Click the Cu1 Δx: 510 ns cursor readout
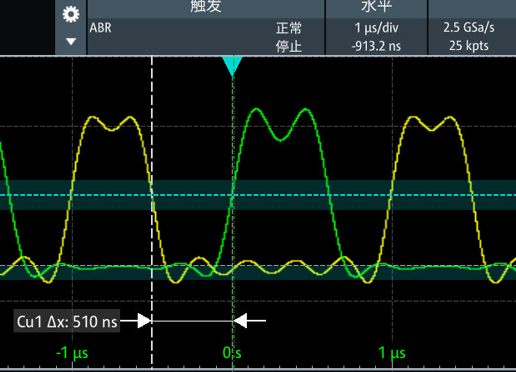Screen dimensions: 516x372 (x=67, y=322)
